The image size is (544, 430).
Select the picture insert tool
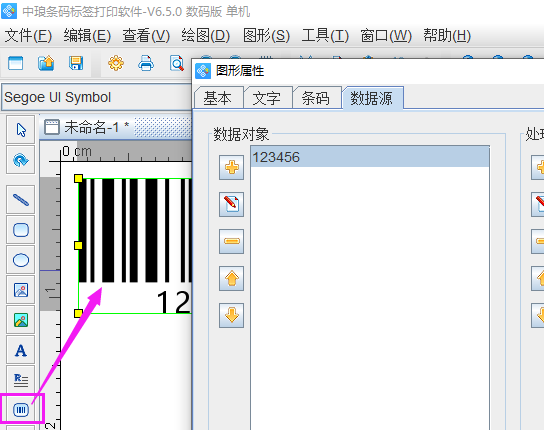point(21,320)
